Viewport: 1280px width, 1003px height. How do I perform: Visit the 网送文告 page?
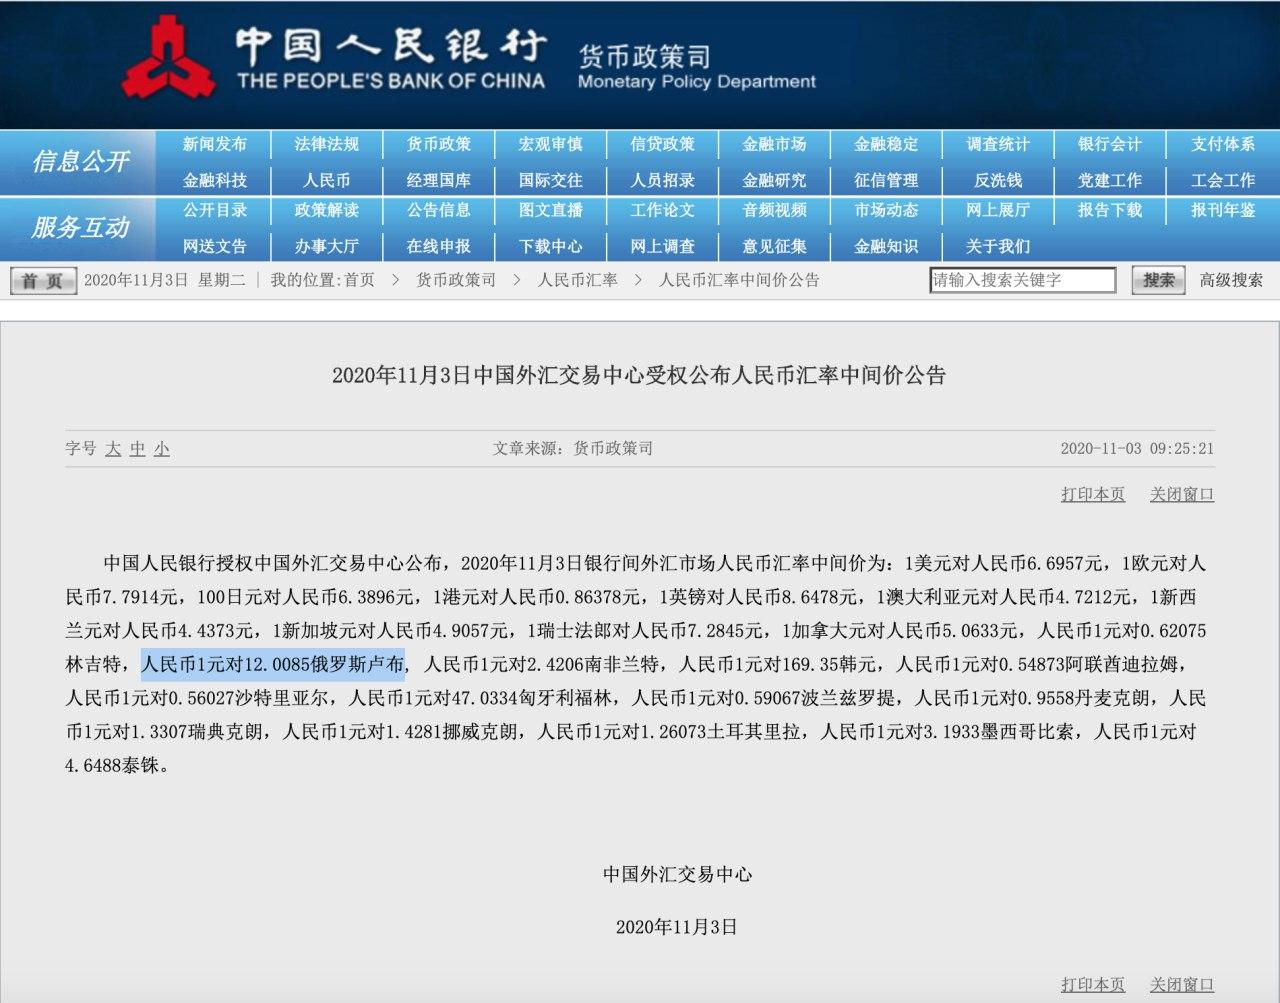point(215,246)
